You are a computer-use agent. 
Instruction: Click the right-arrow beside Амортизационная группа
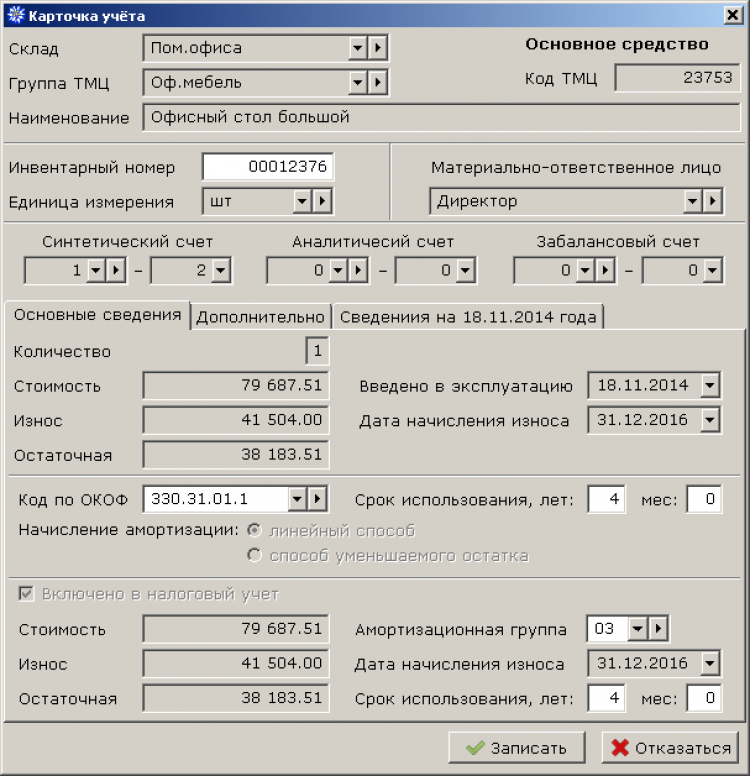point(658,629)
